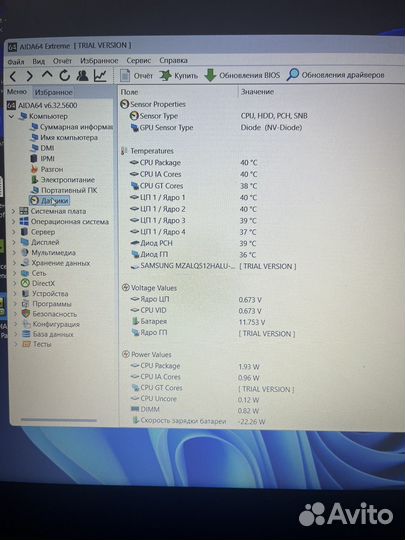
Task: Select the CPU GT Cores temperature row
Action: point(194,186)
